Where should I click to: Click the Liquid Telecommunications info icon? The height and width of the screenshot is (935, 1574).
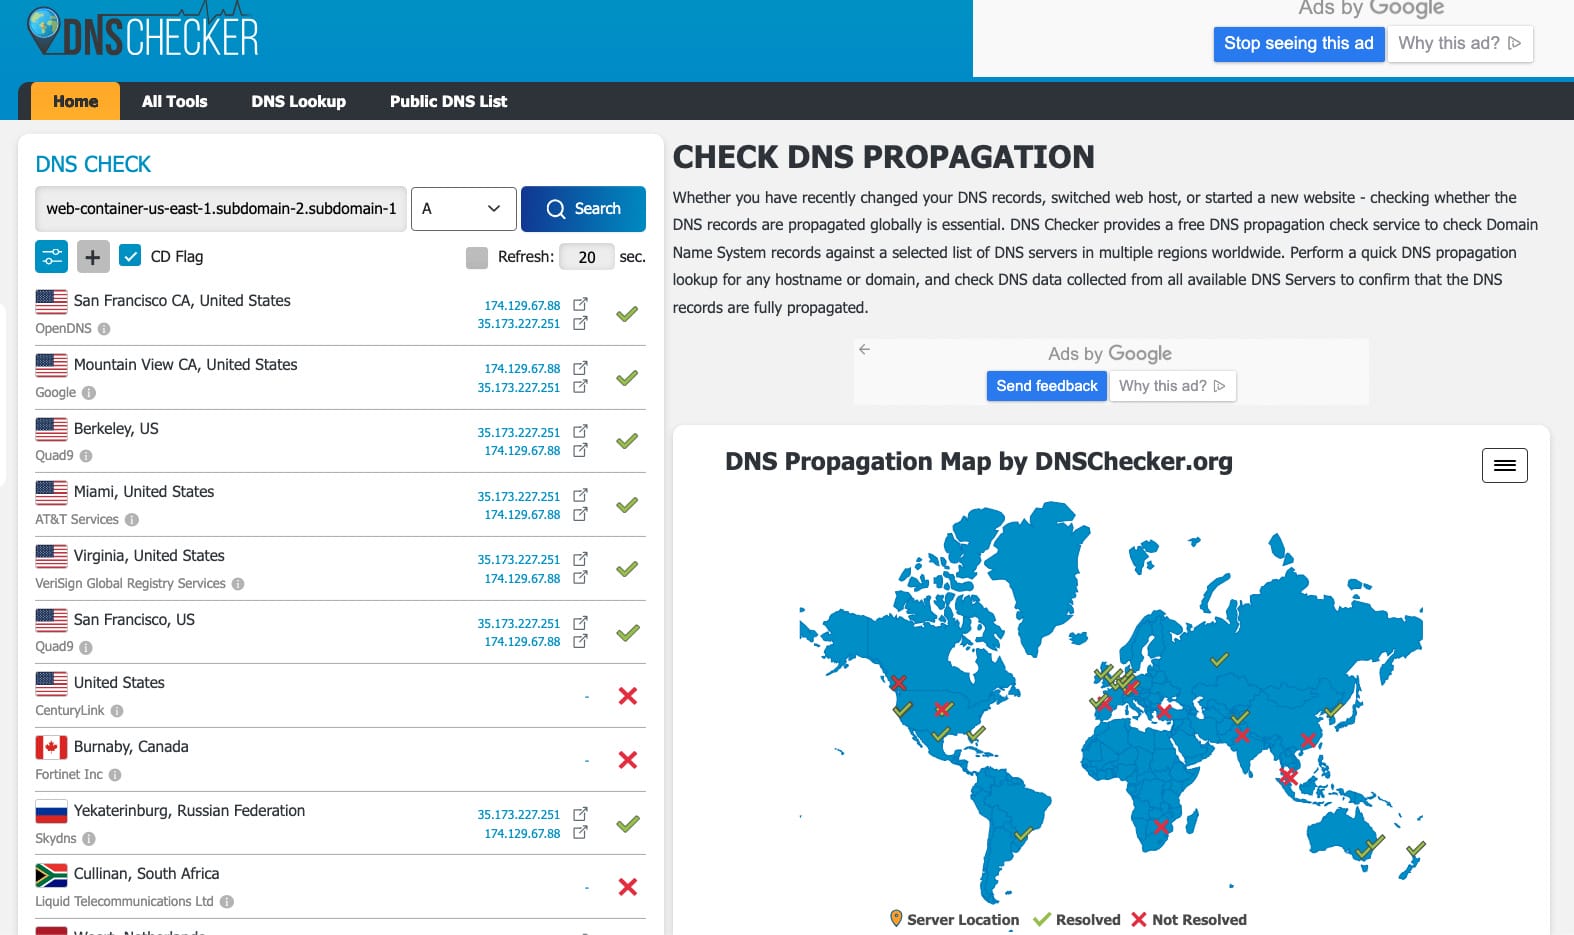227,902
